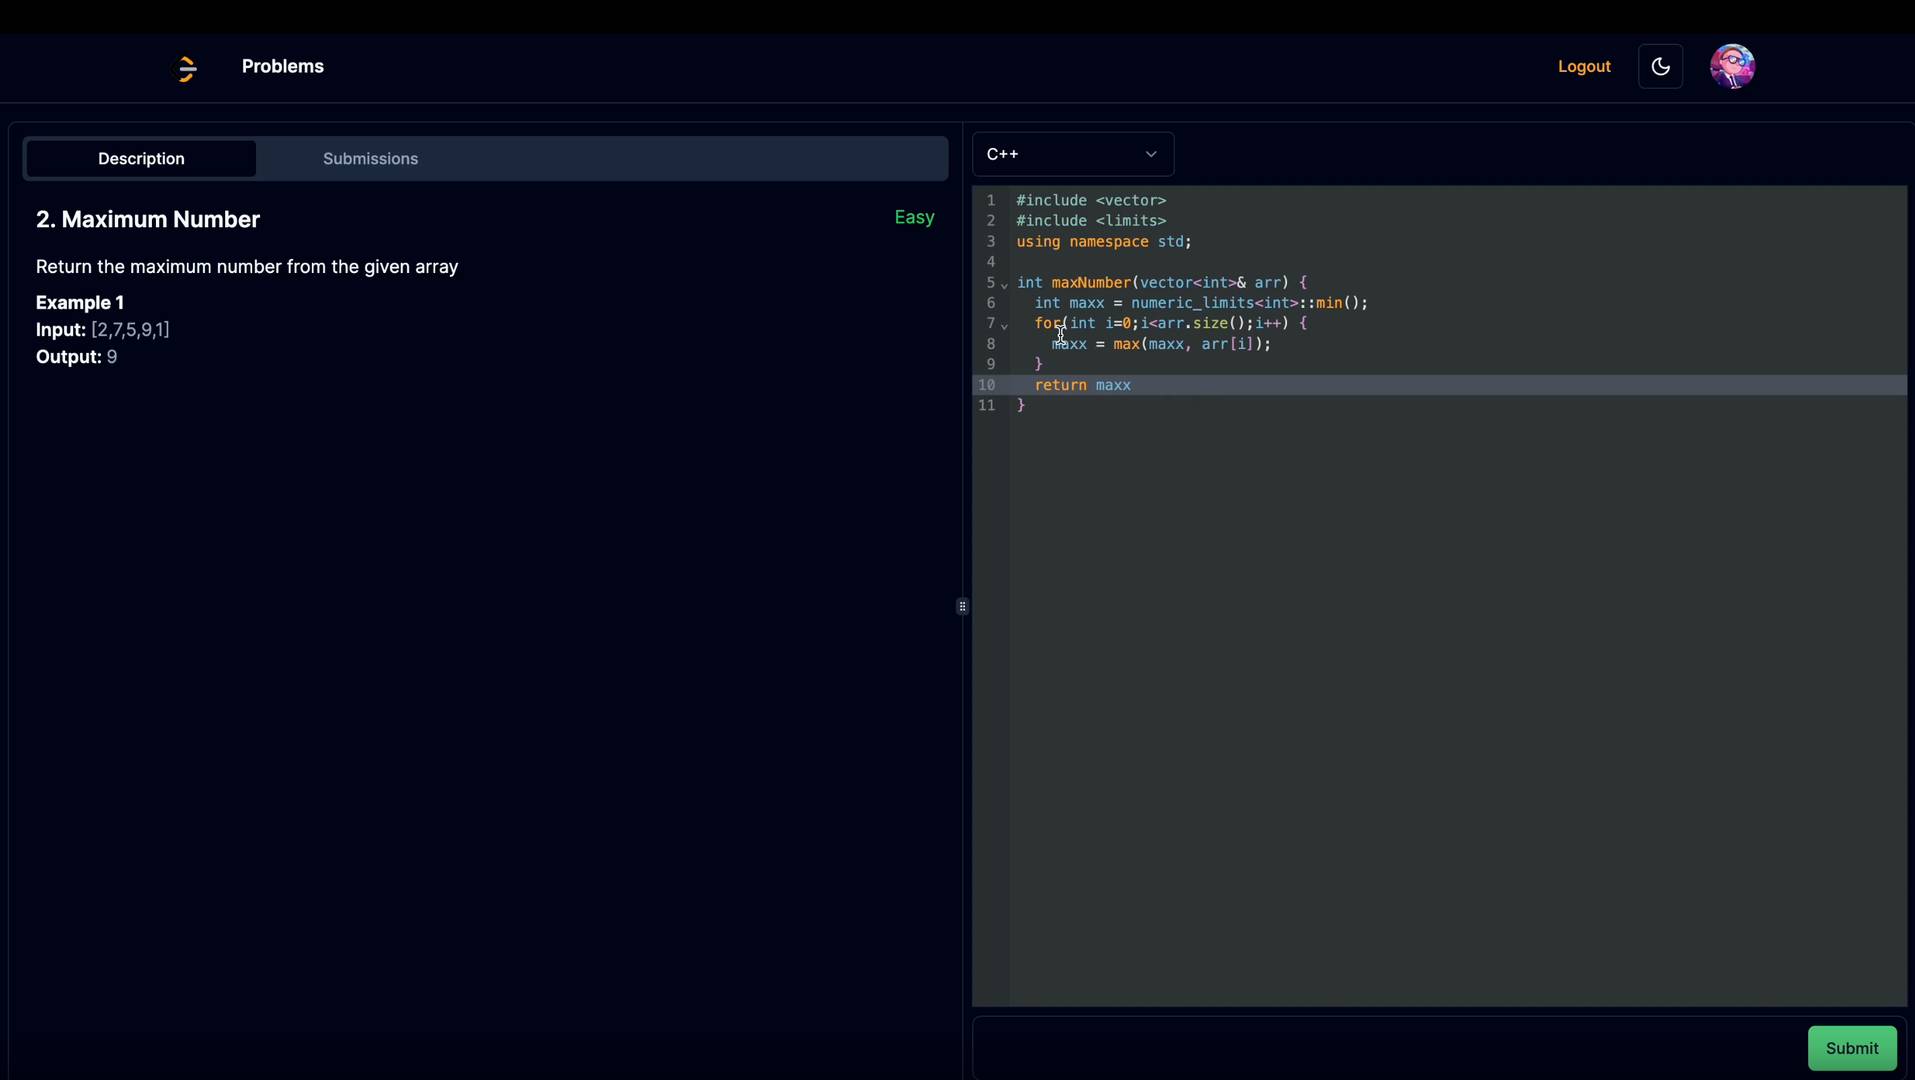Click the Easy difficulty label
Viewport: 1915px width, 1080px height.
click(x=914, y=218)
